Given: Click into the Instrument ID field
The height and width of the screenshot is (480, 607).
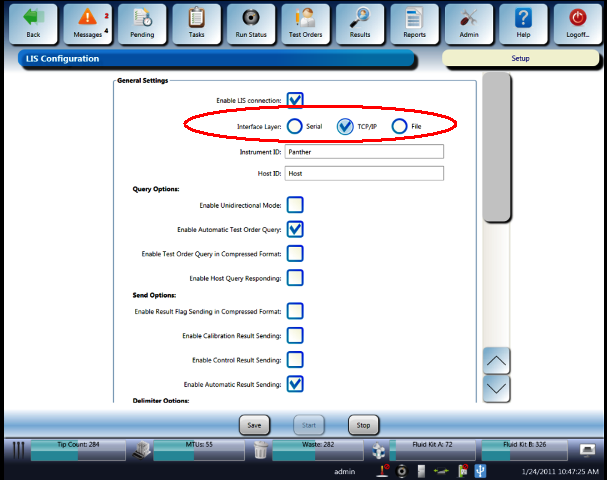Looking at the screenshot, I should pos(363,152).
